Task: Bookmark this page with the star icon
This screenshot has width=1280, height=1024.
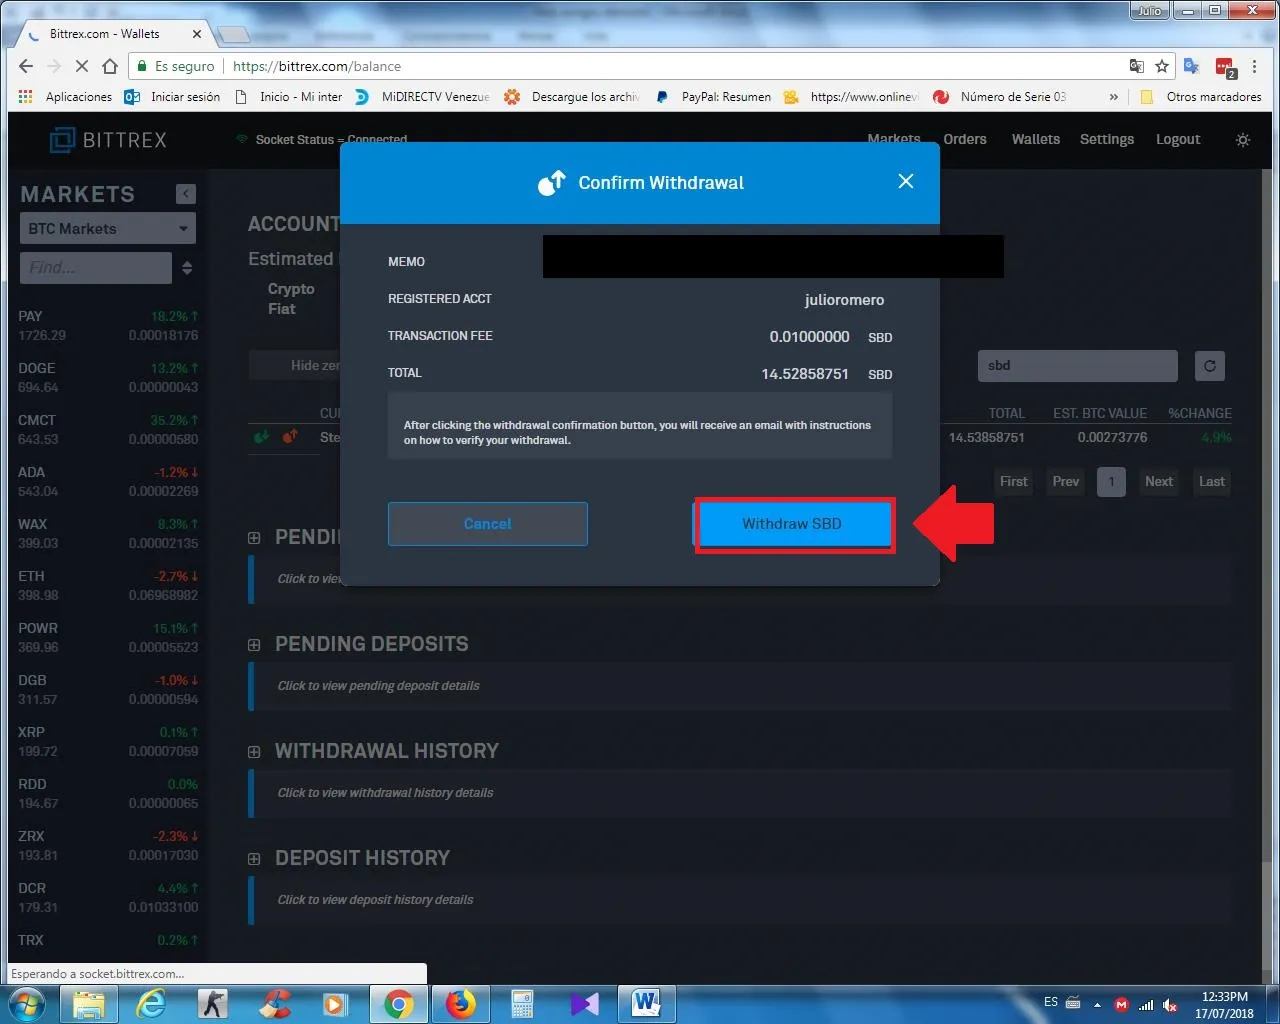Action: (1162, 66)
